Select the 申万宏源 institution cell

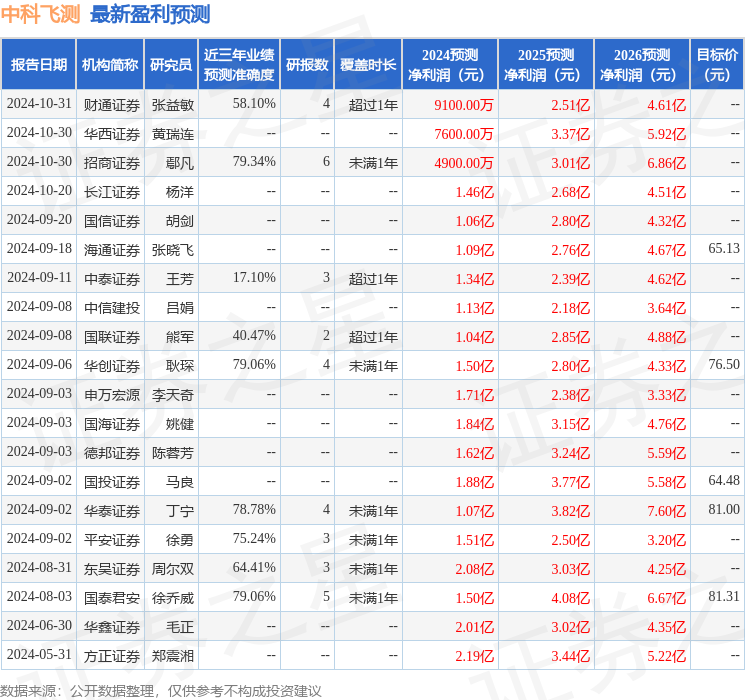click(112, 395)
